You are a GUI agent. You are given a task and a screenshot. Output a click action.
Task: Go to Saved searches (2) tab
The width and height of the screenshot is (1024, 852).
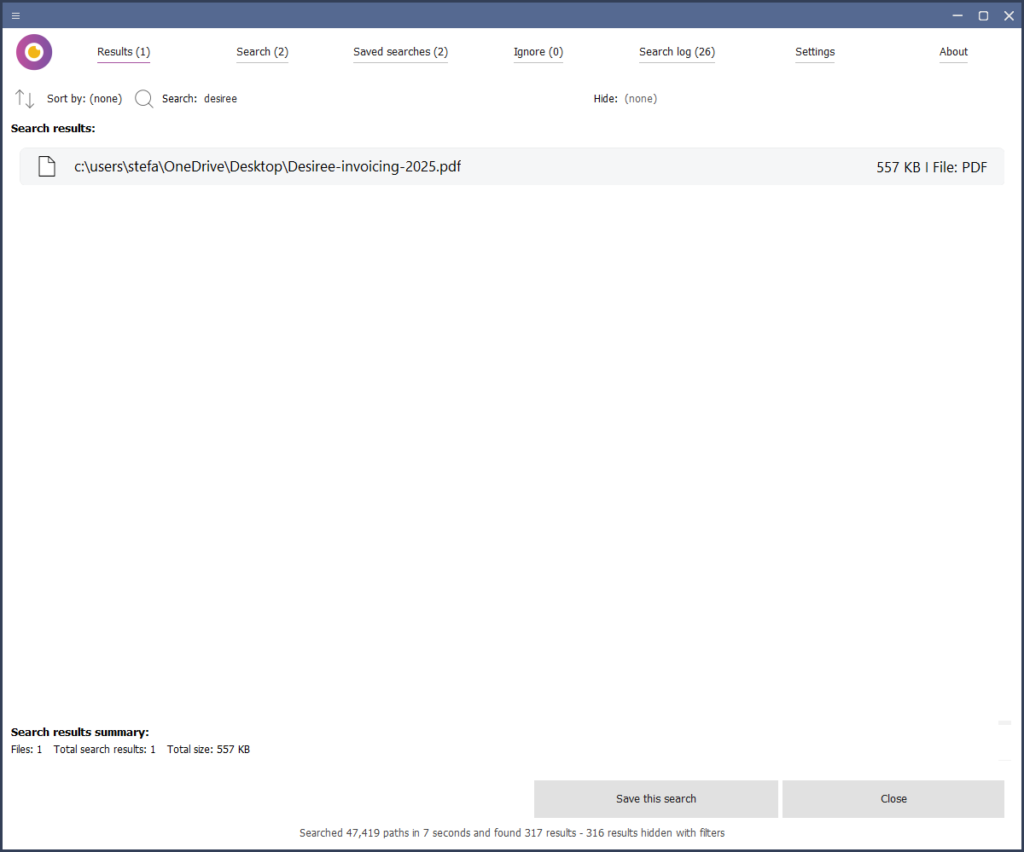pos(400,52)
